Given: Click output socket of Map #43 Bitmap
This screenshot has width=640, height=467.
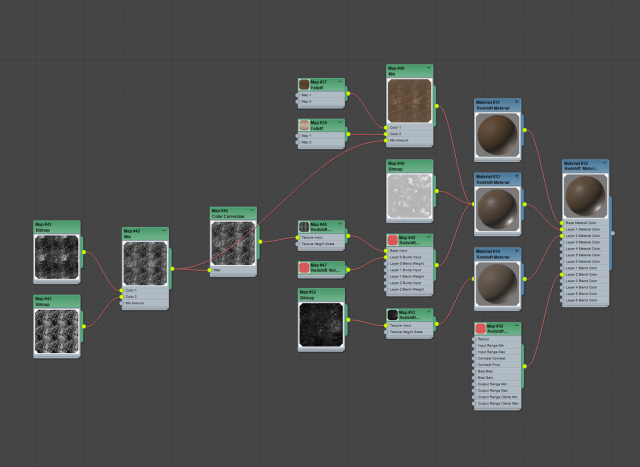Looking at the screenshot, I should click(84, 326).
